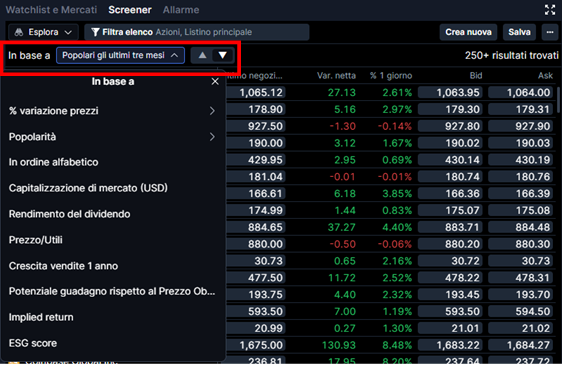Select Potenziale guadagno rispetto al Prezzo option
This screenshot has height=377, width=564.
click(x=112, y=291)
